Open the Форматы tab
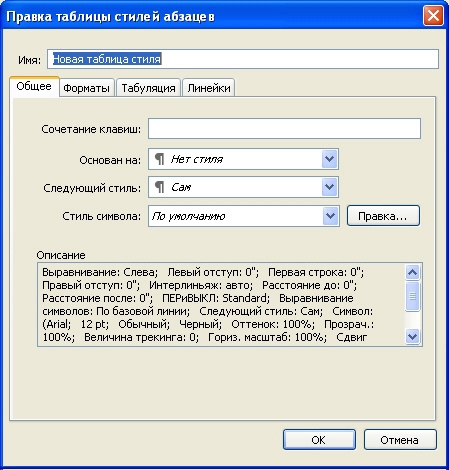 (86, 88)
